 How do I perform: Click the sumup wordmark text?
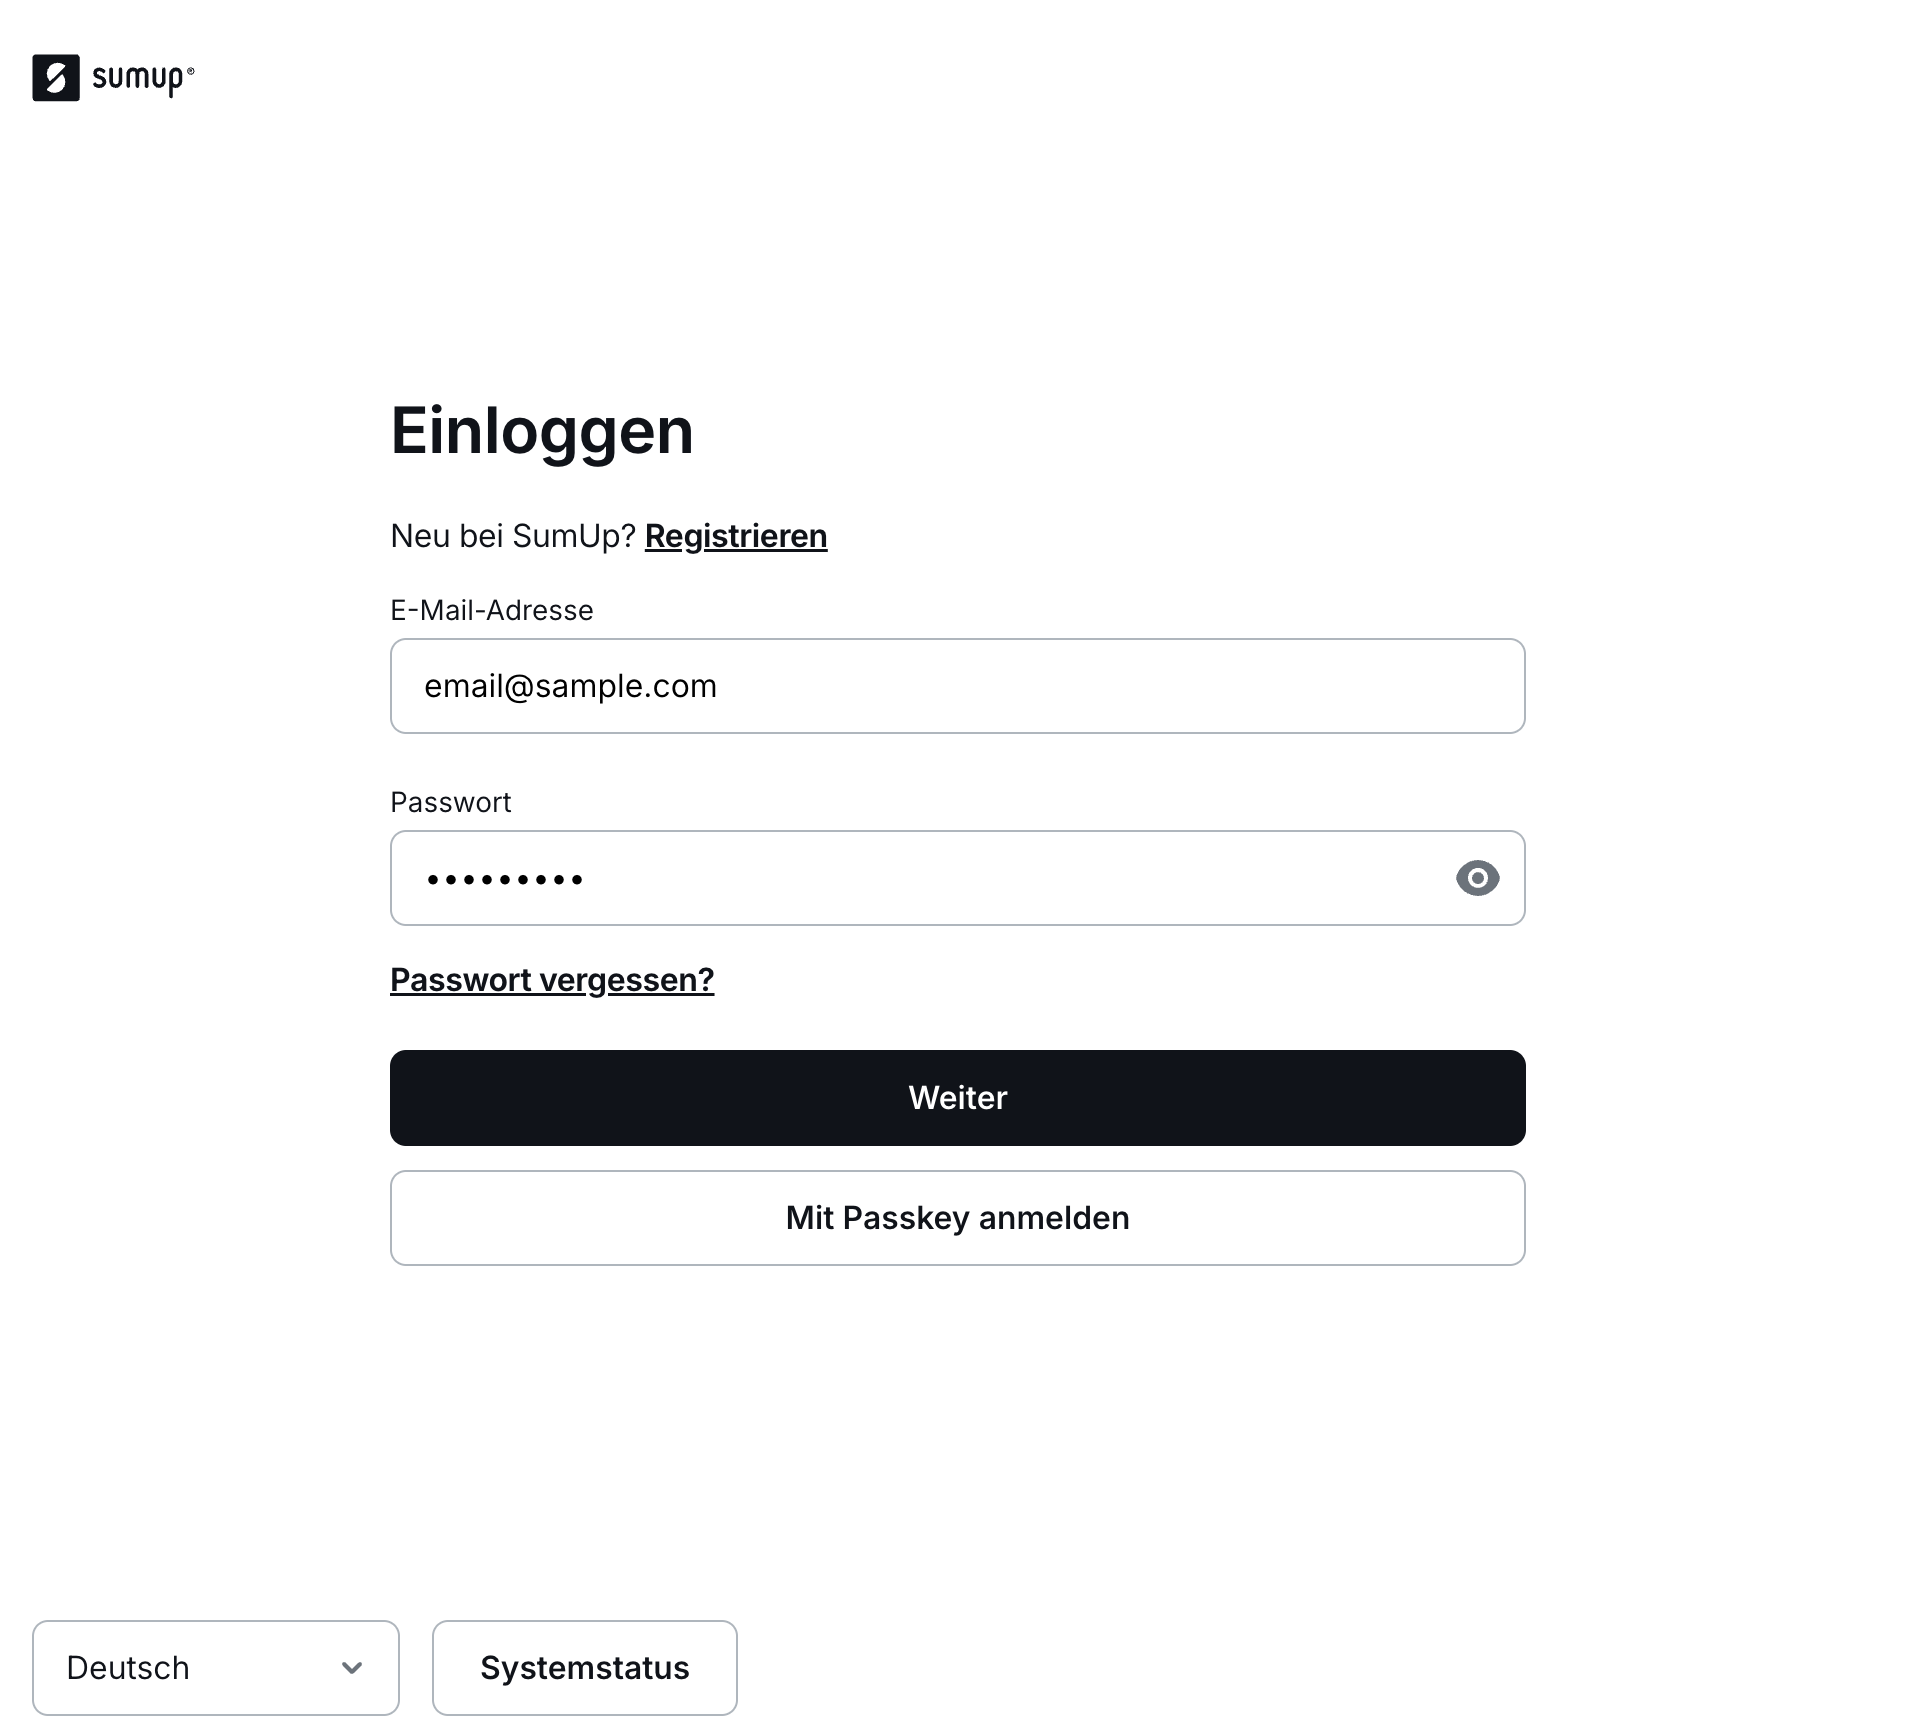click(x=138, y=79)
